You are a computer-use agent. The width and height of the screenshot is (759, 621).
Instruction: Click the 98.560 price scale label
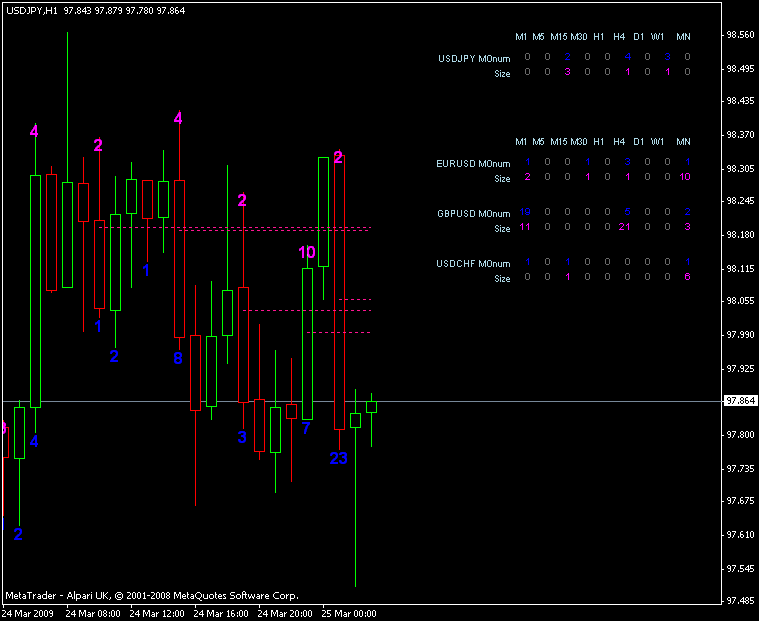click(x=741, y=35)
